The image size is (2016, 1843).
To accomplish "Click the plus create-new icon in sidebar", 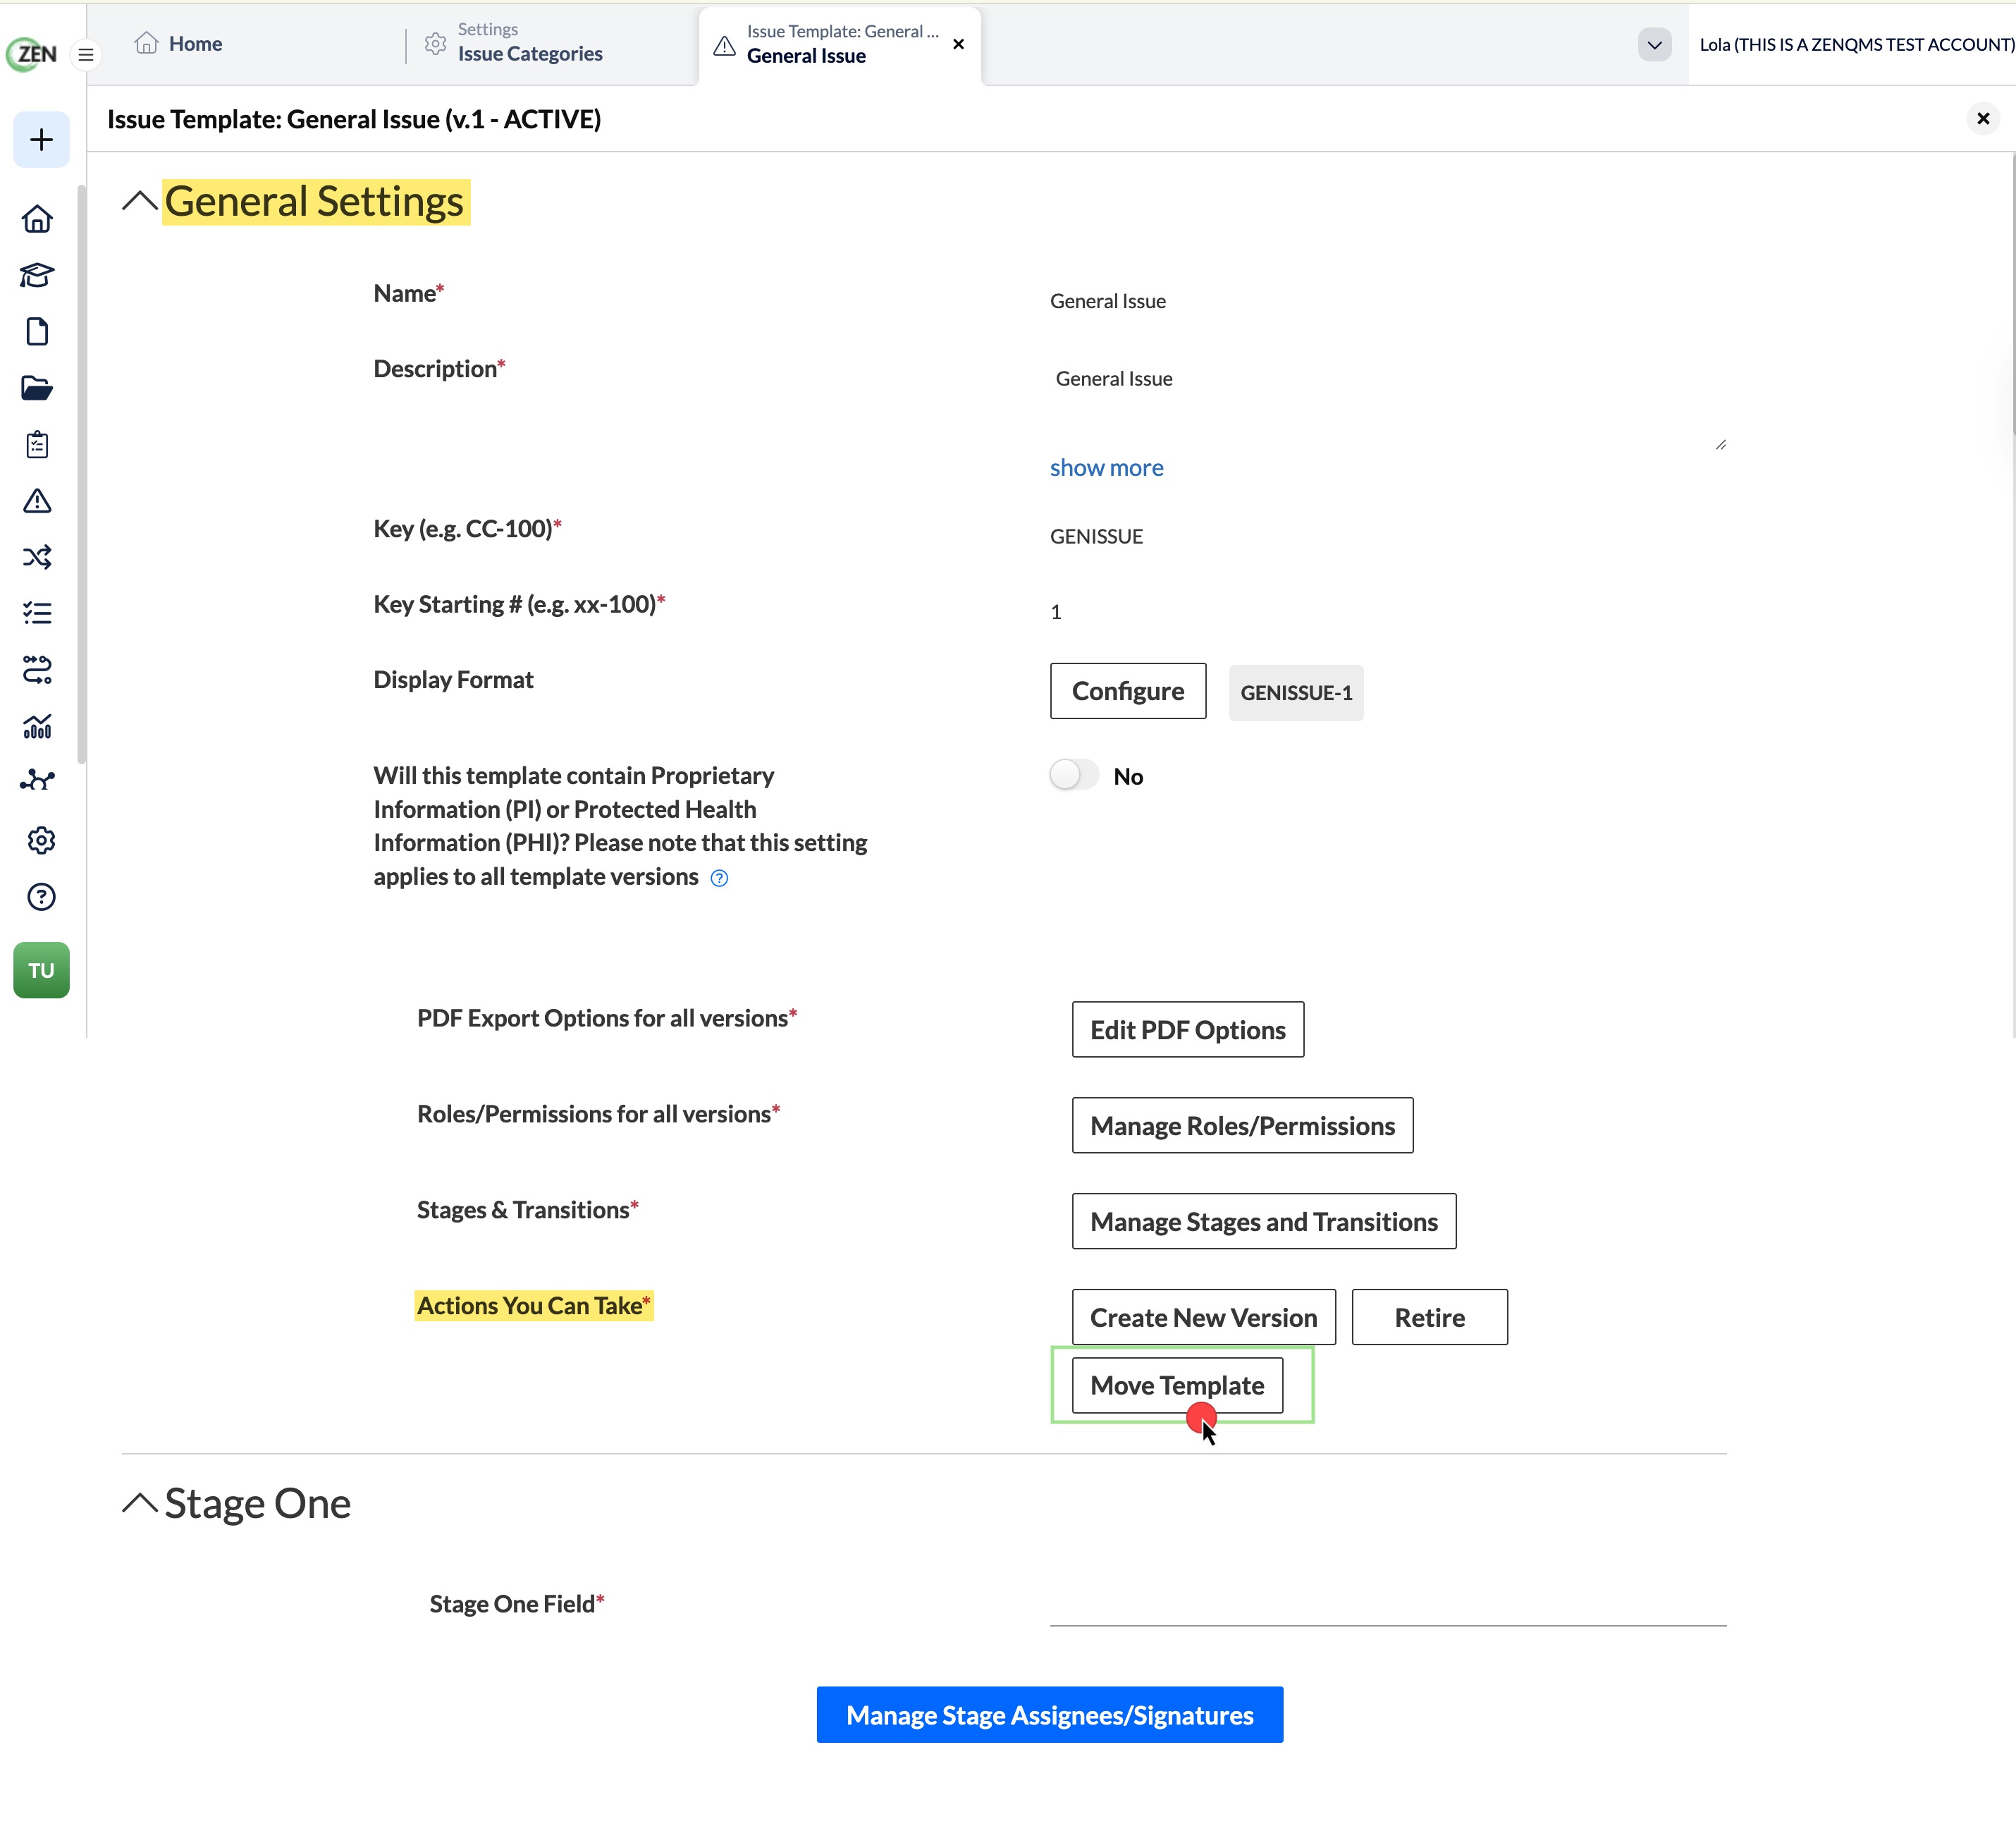I will (41, 140).
